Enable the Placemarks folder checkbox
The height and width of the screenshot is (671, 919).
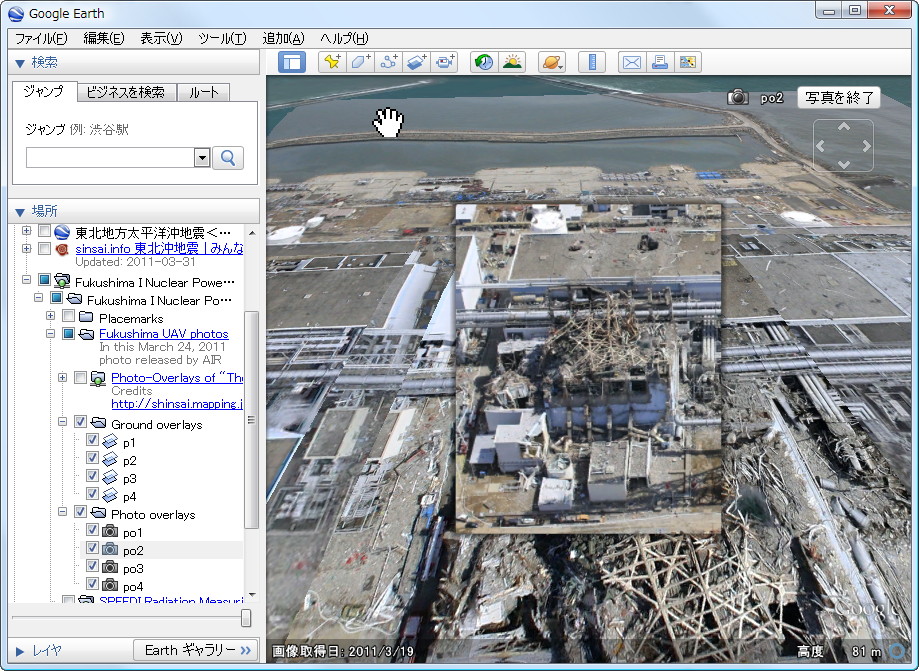[x=68, y=317]
